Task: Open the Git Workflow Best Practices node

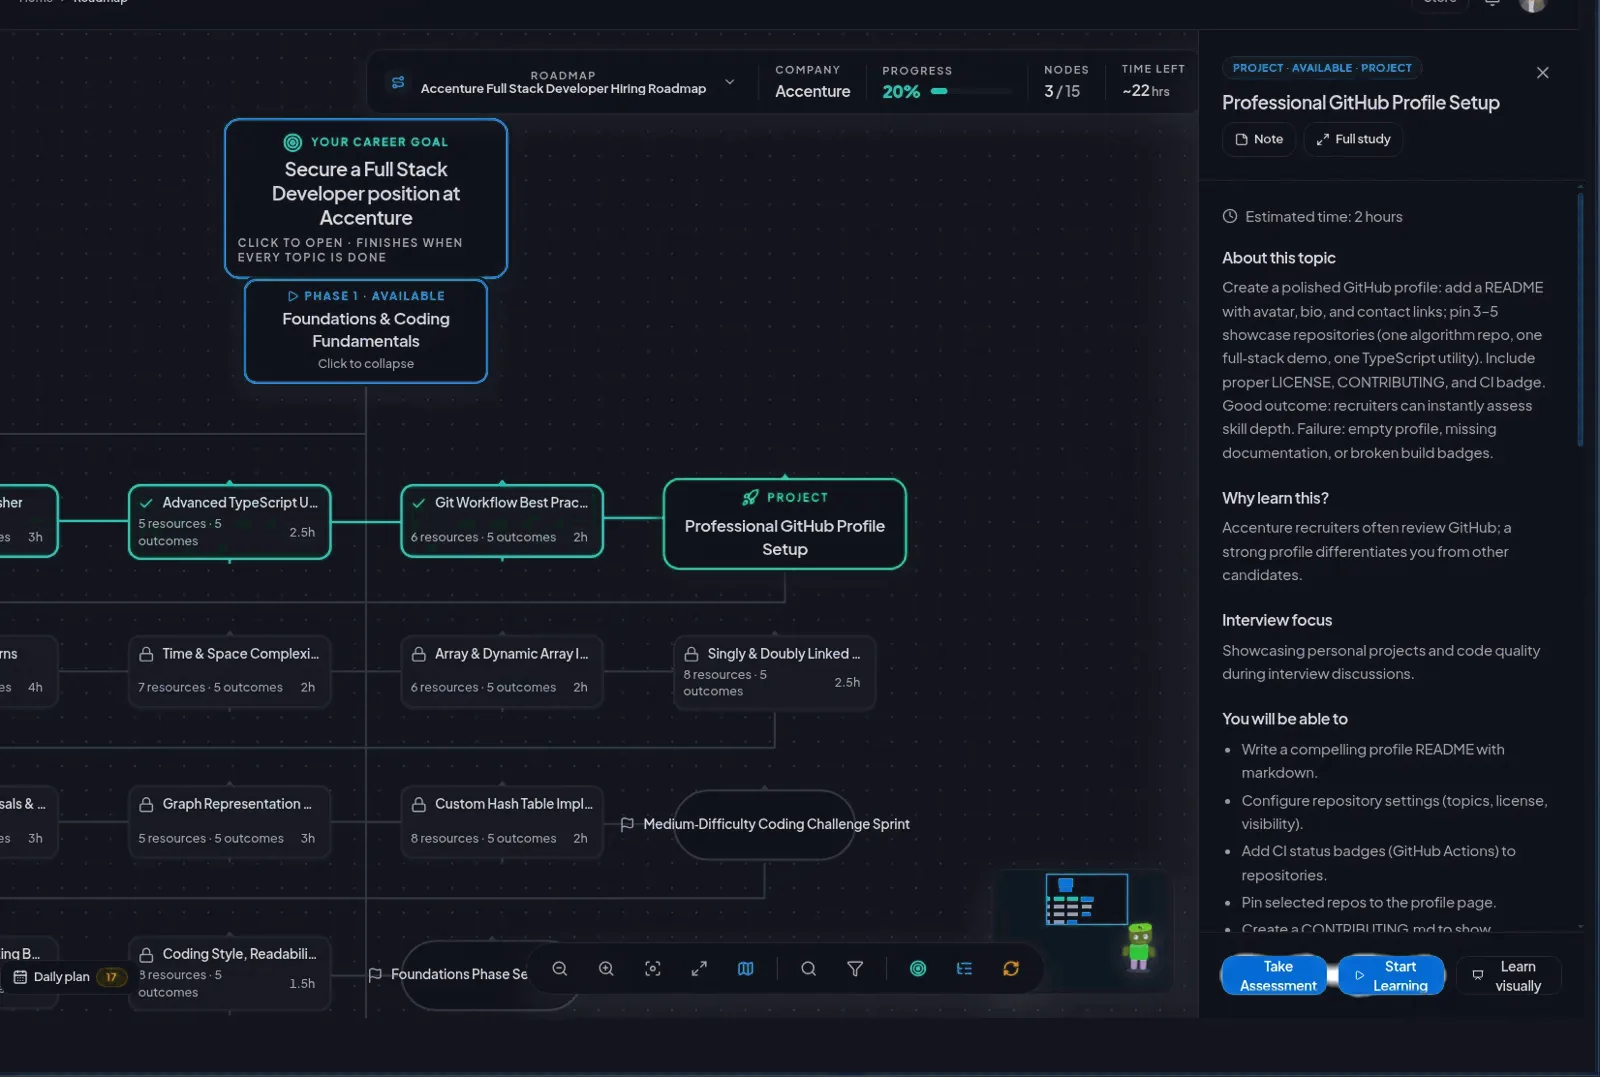Action: pos(502,520)
